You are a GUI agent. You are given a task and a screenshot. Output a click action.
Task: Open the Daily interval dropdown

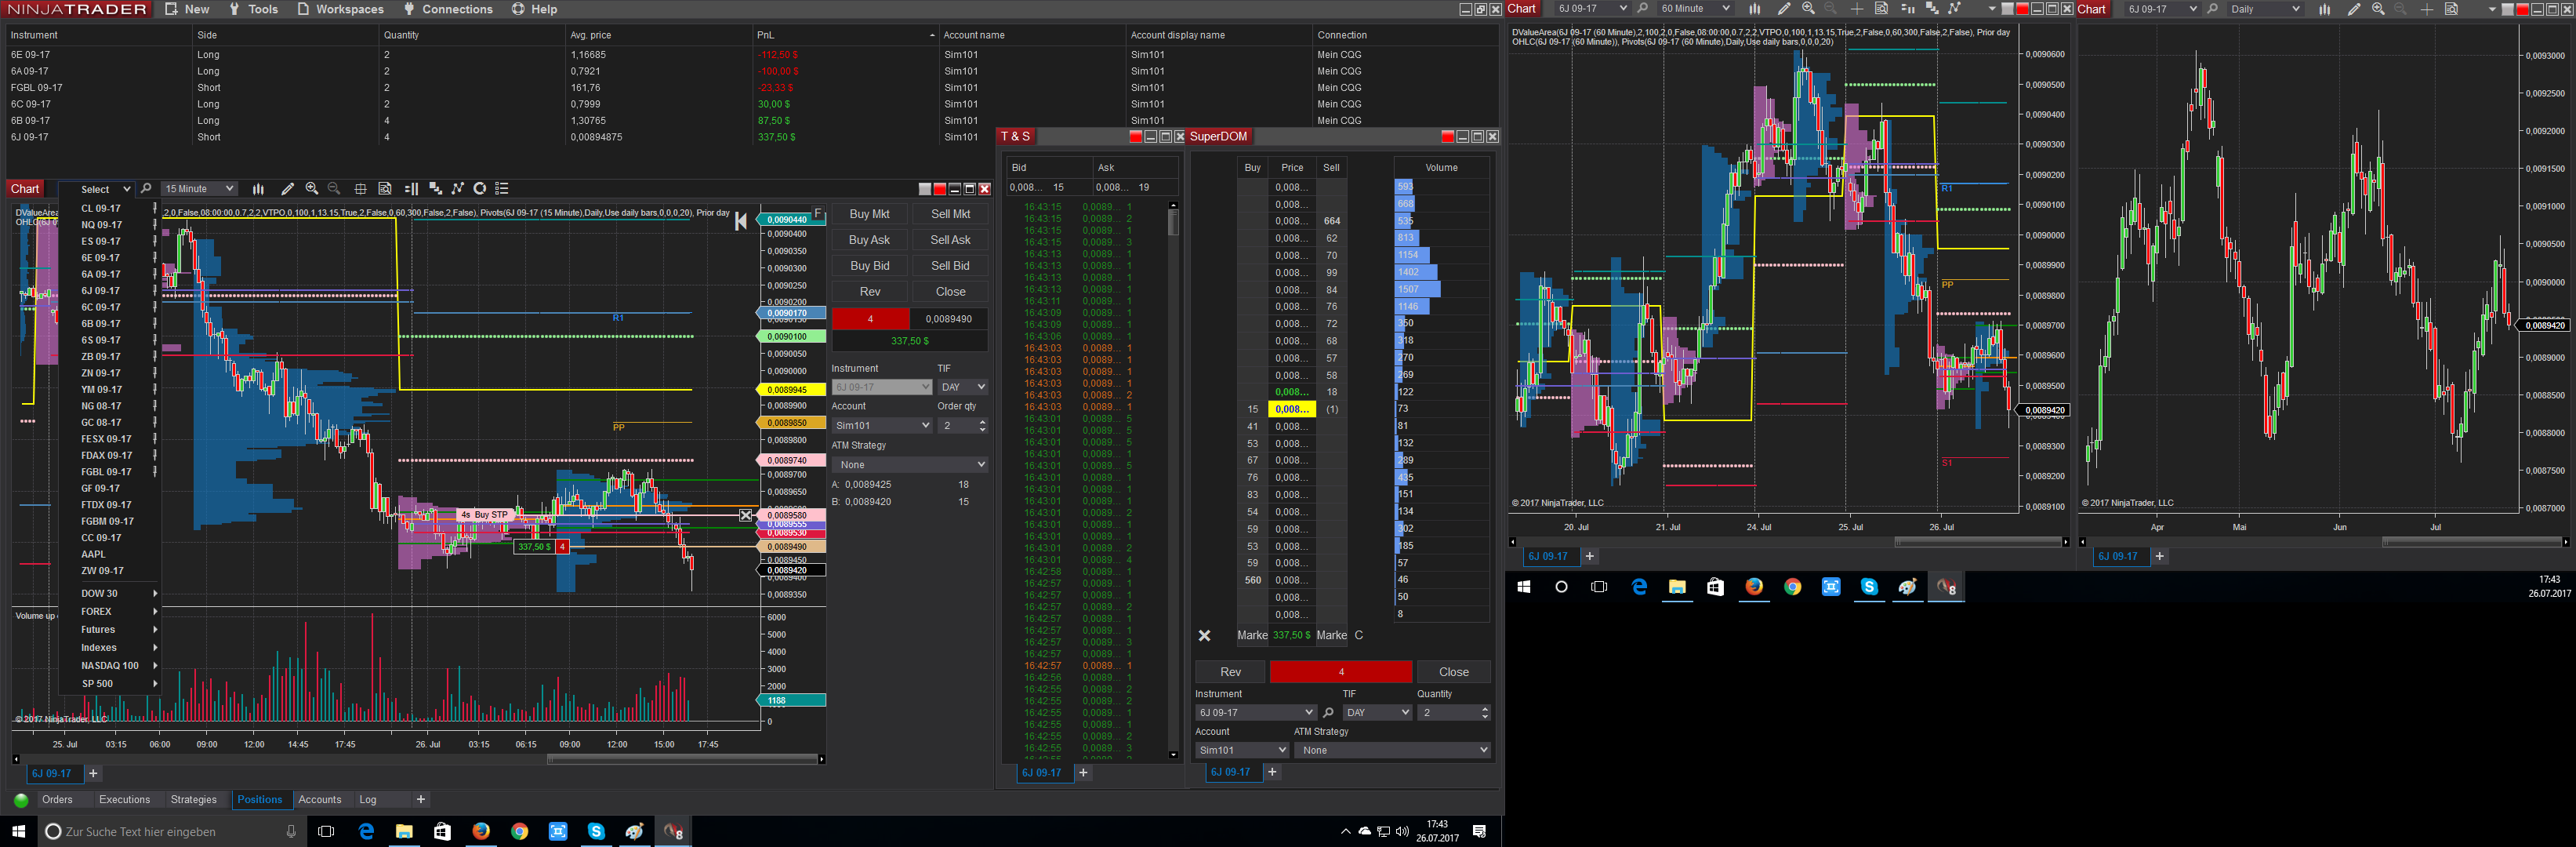pyautogui.click(x=2265, y=9)
